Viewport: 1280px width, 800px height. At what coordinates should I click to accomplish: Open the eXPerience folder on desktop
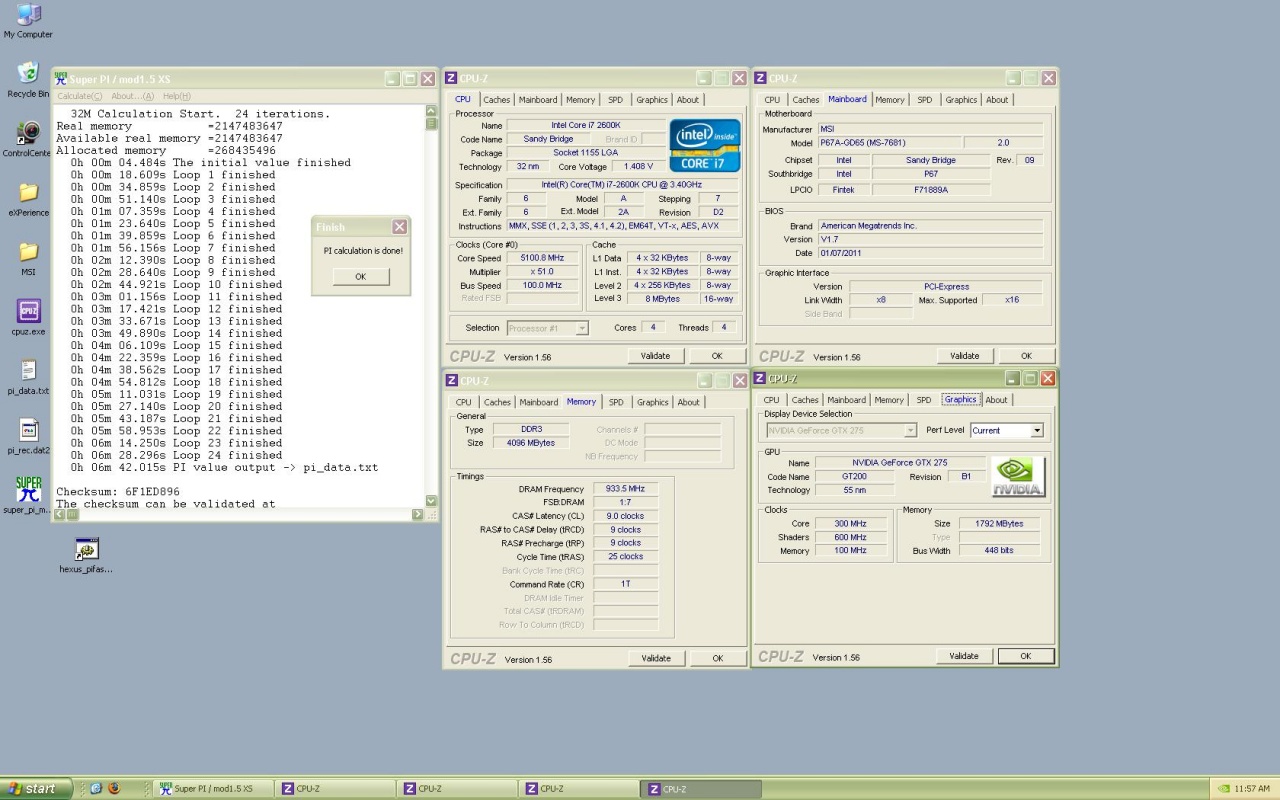28,192
